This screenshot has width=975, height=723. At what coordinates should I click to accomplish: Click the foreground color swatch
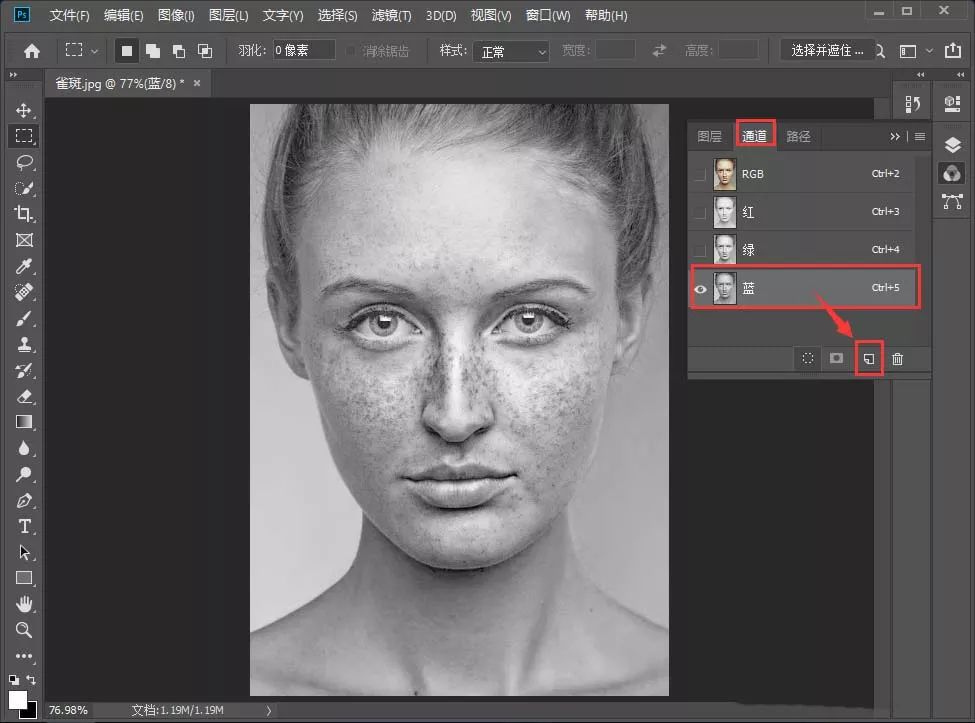(18, 699)
